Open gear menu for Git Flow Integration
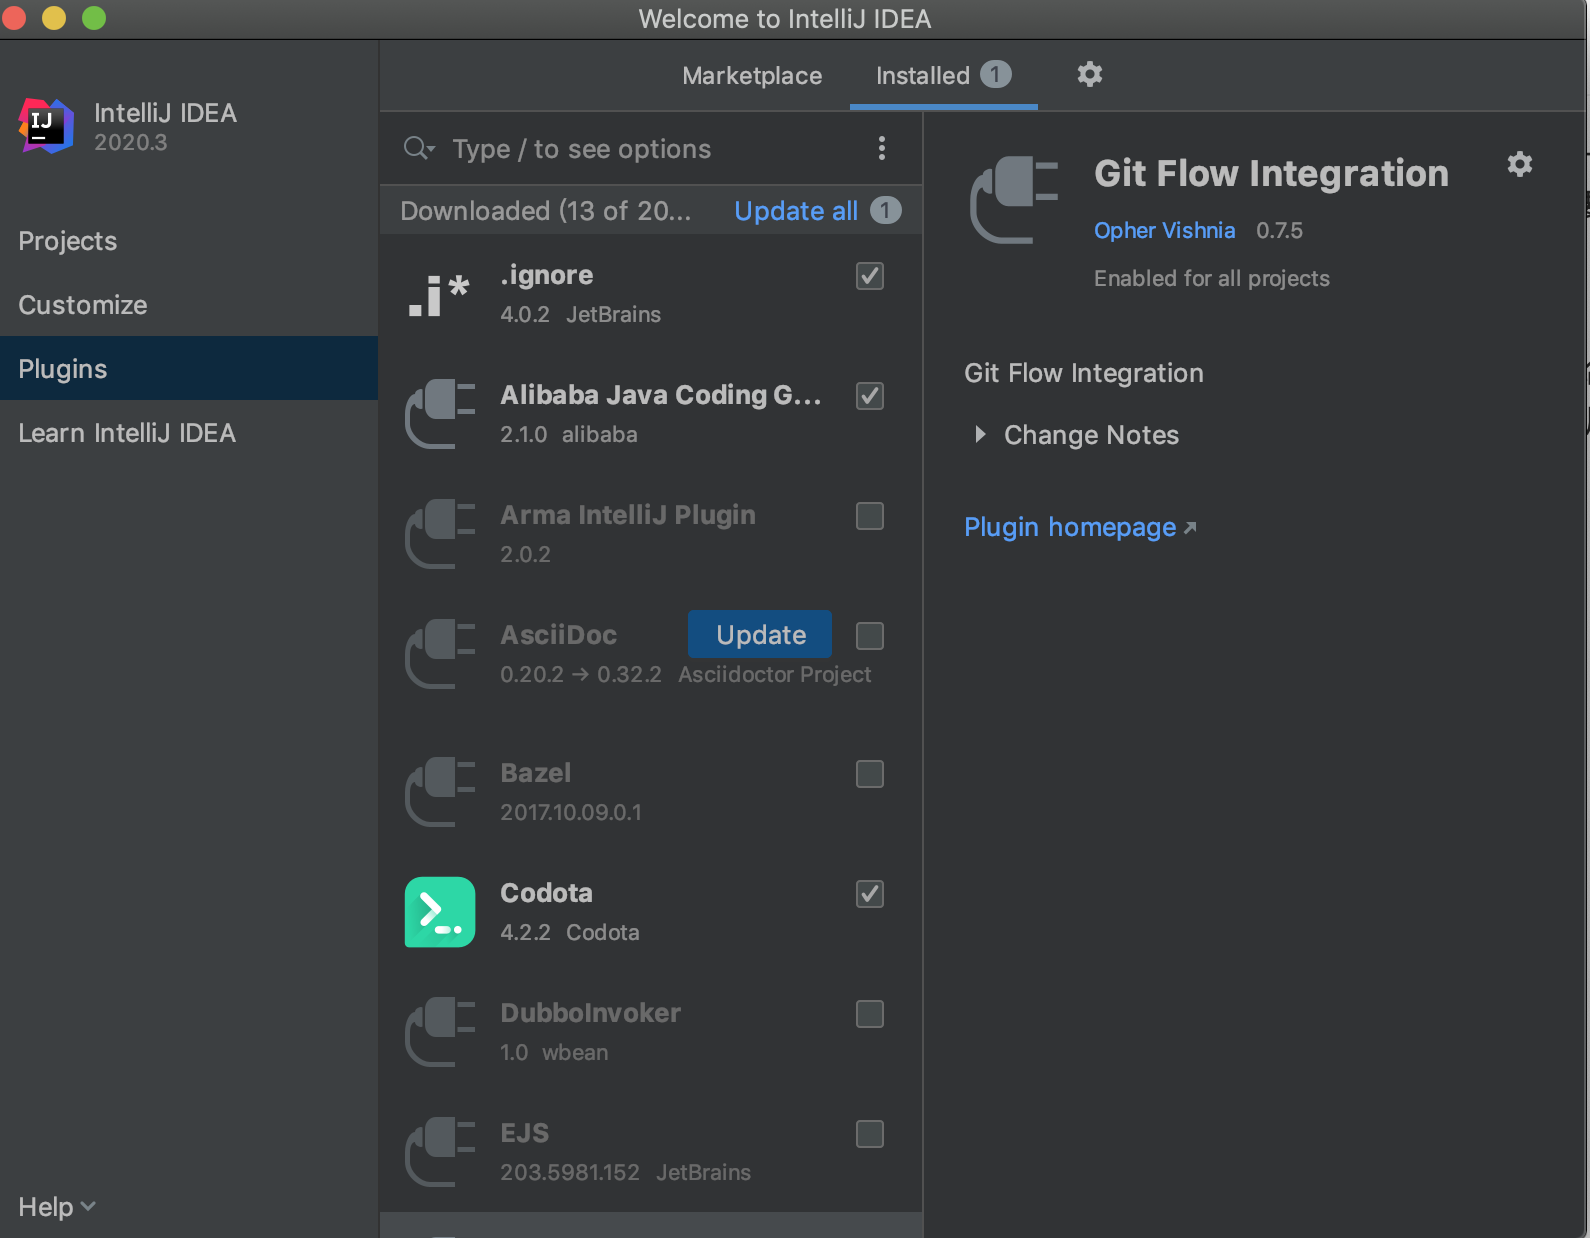 click(1519, 164)
